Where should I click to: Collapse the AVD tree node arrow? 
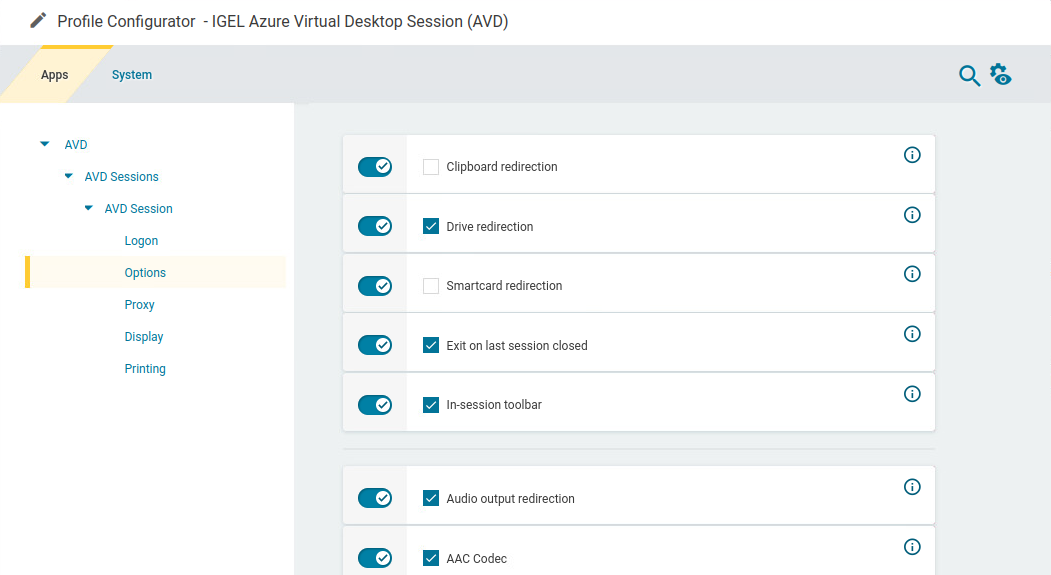tap(44, 144)
